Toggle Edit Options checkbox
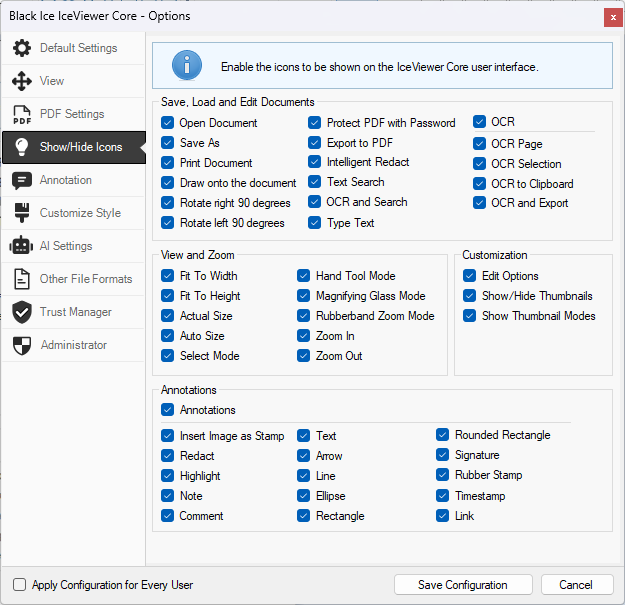Image resolution: width=625 pixels, height=605 pixels. (470, 276)
